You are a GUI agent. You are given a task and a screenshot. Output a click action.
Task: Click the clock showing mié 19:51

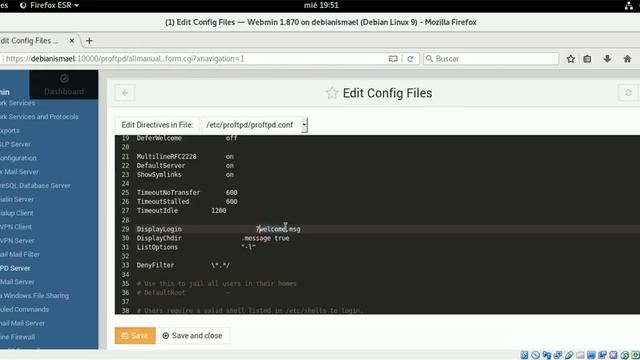(321, 5)
